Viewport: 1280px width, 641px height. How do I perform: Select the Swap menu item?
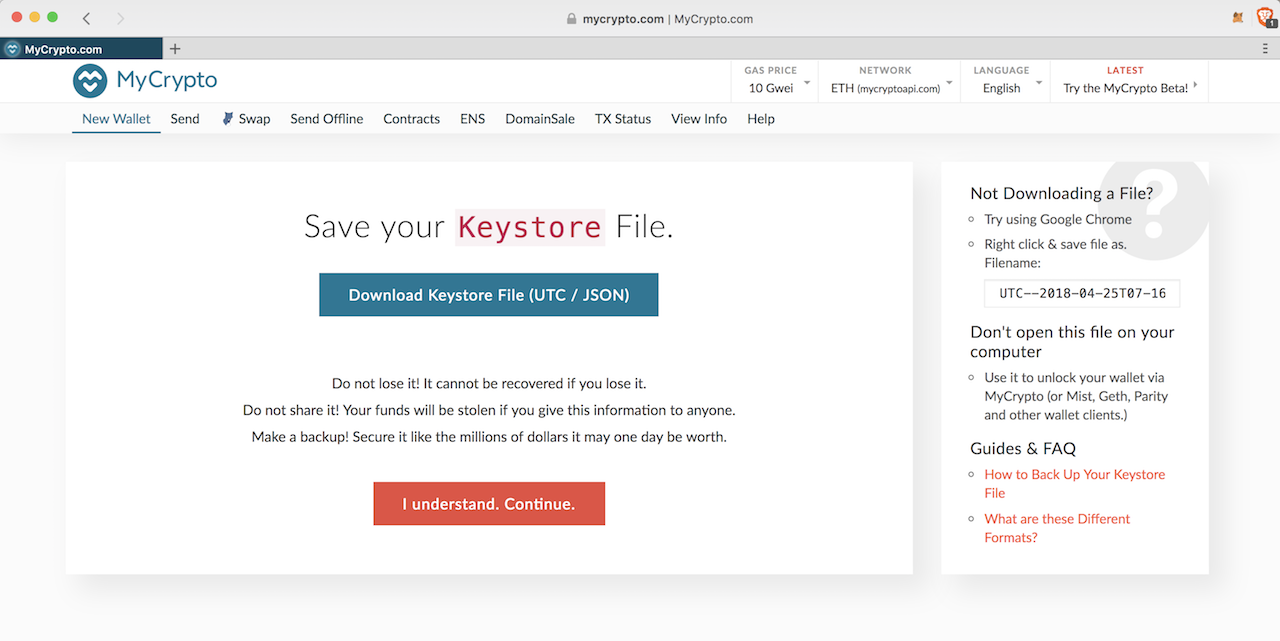pos(246,119)
